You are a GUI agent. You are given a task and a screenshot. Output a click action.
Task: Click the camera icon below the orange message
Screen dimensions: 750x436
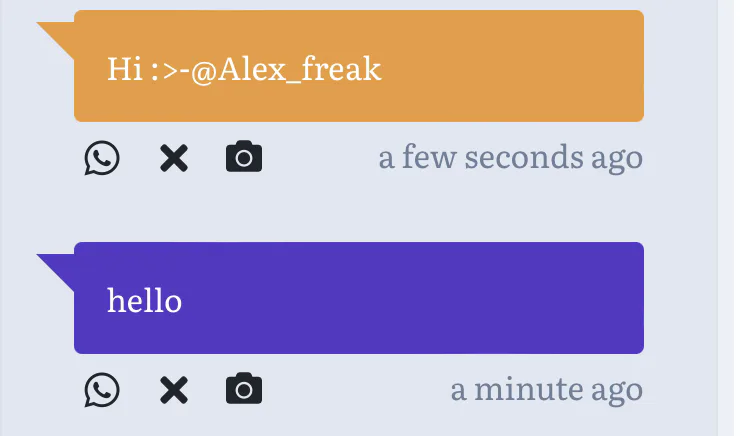(x=244, y=158)
